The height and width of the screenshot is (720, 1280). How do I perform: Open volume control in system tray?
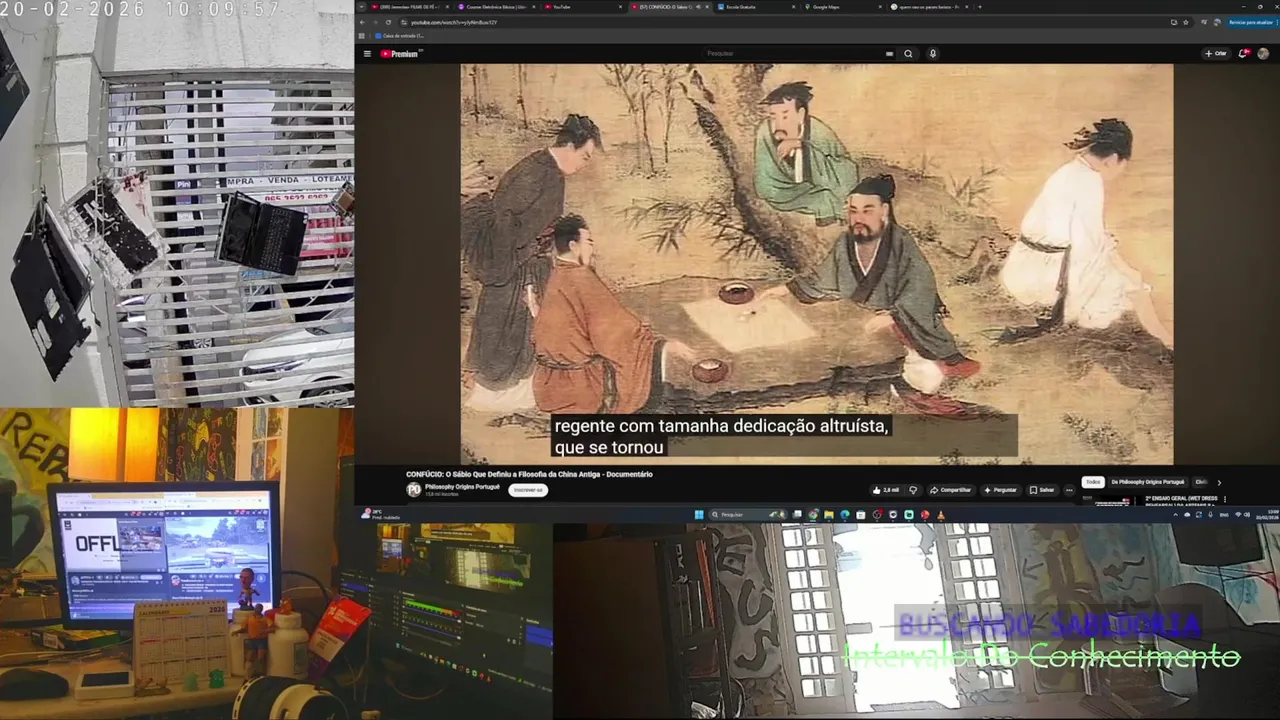(x=1247, y=515)
